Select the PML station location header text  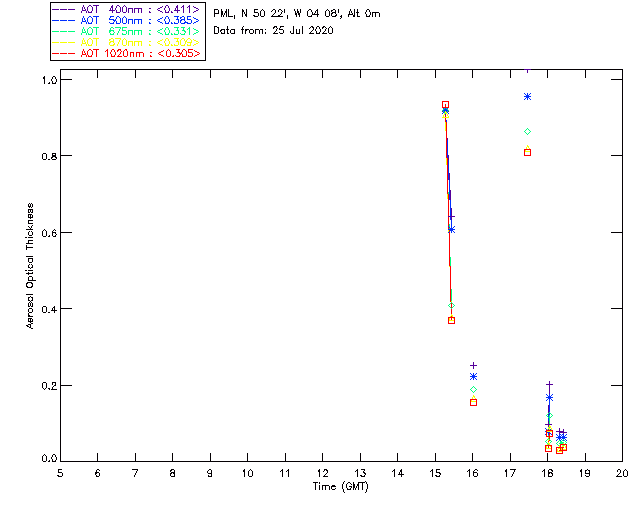[297, 14]
